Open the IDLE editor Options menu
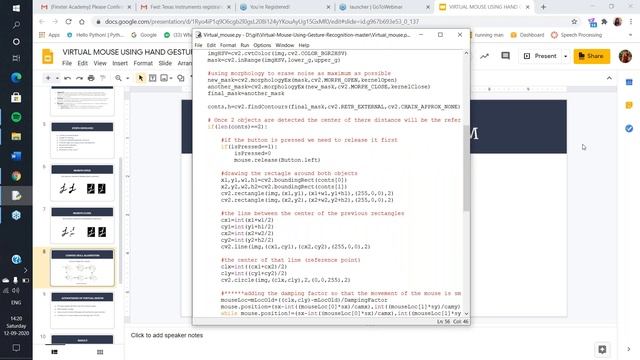The height and width of the screenshot is (360, 640). 262,45
